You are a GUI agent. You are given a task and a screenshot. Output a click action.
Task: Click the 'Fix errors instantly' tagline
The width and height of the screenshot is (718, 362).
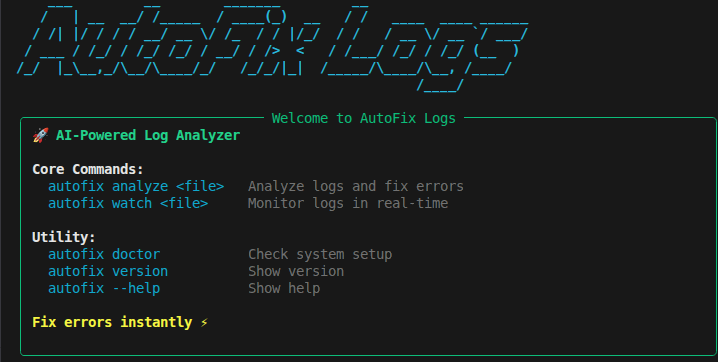pos(112,322)
